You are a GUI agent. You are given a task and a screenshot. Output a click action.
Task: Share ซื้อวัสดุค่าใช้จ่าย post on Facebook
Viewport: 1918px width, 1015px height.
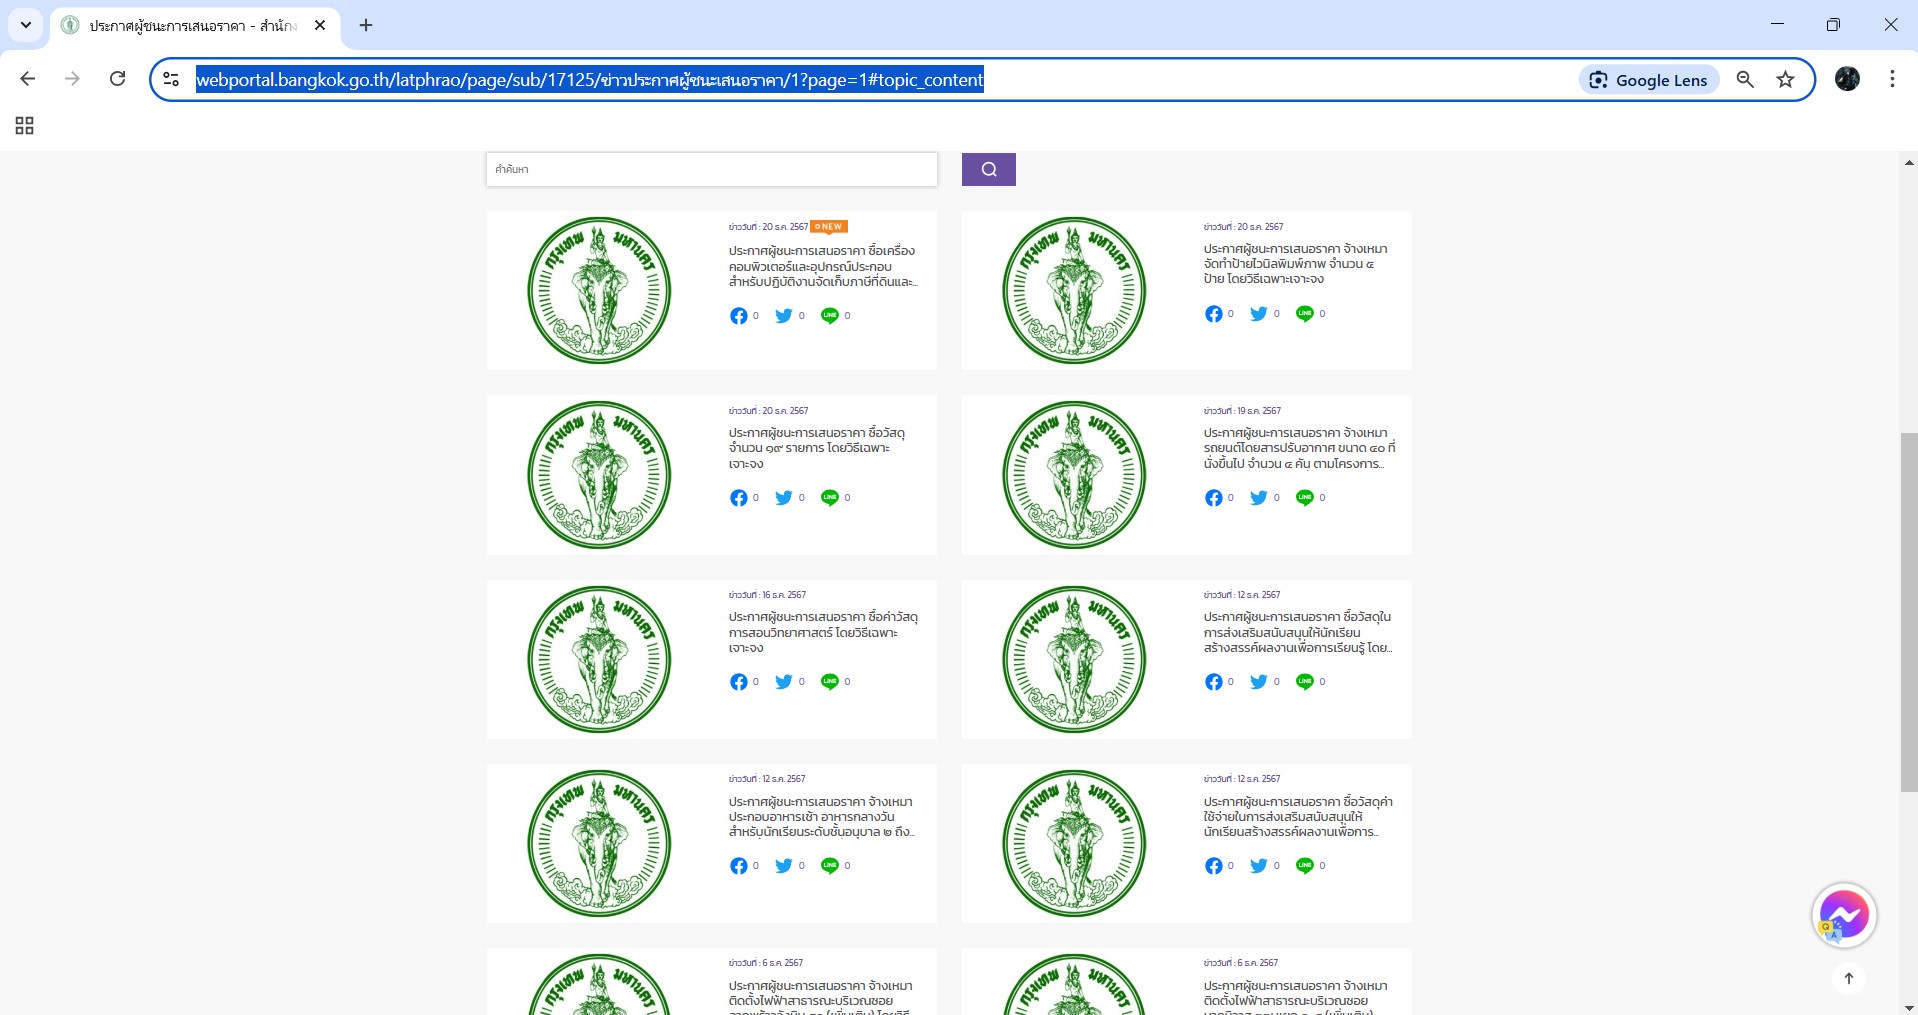[1213, 866]
